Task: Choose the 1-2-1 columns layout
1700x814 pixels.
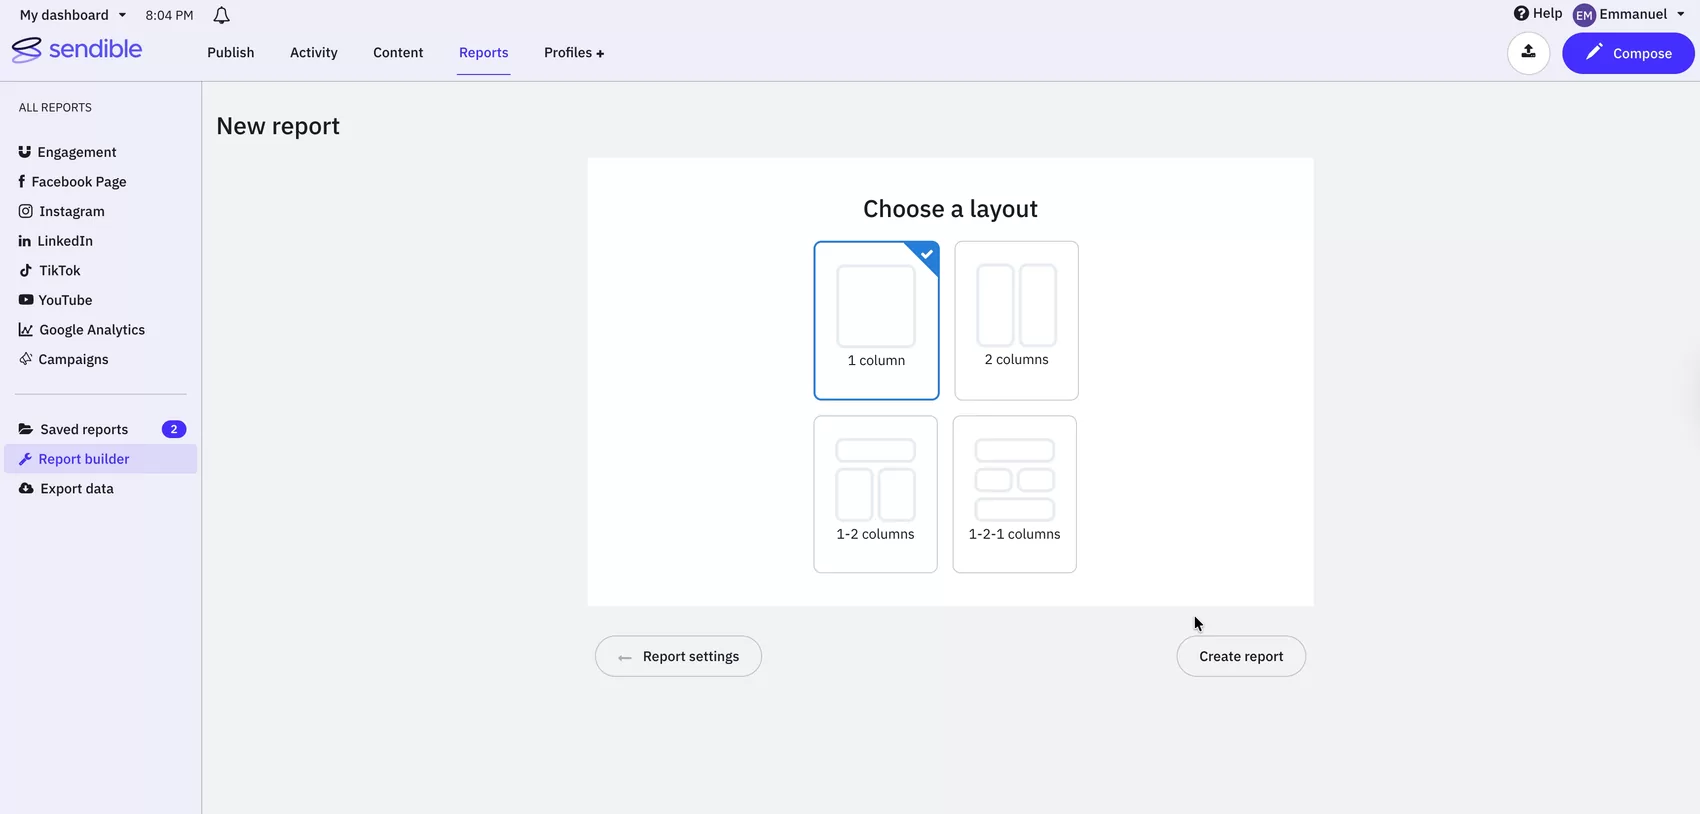Action: pos(1014,494)
